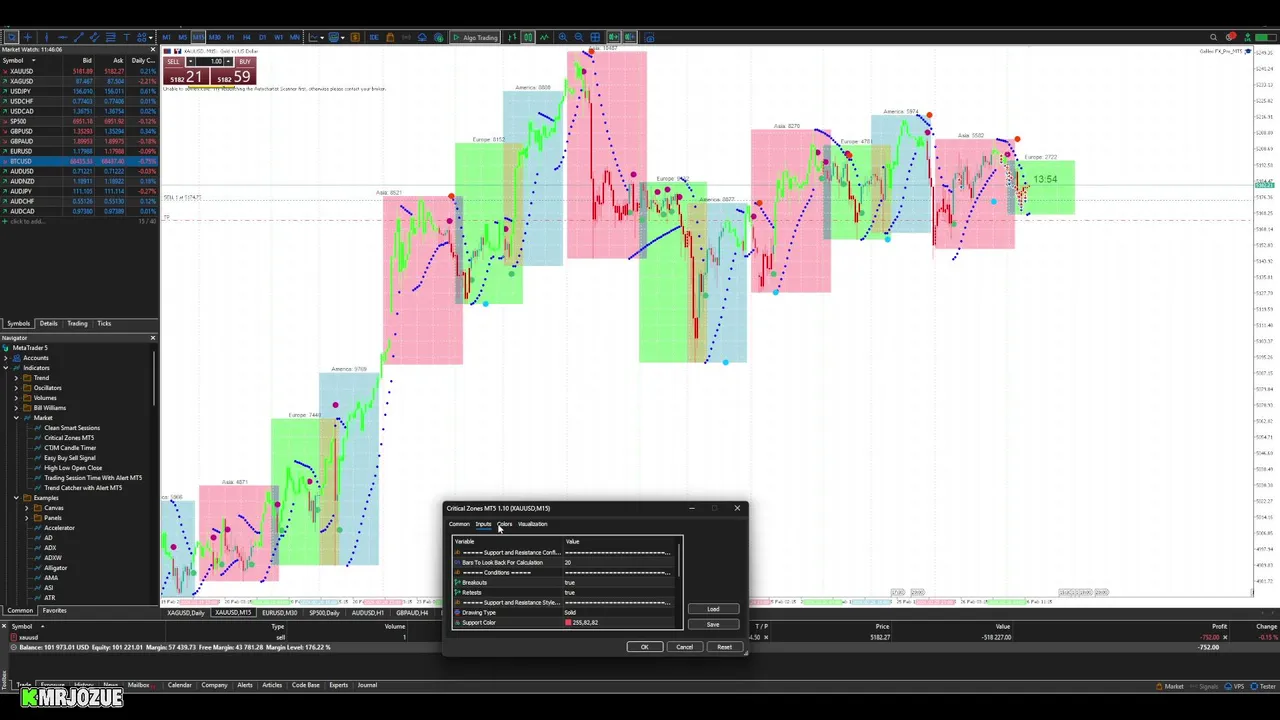Image resolution: width=1280 pixels, height=720 pixels.
Task: Switch to Common tab in indicator dialog
Action: [x=459, y=524]
